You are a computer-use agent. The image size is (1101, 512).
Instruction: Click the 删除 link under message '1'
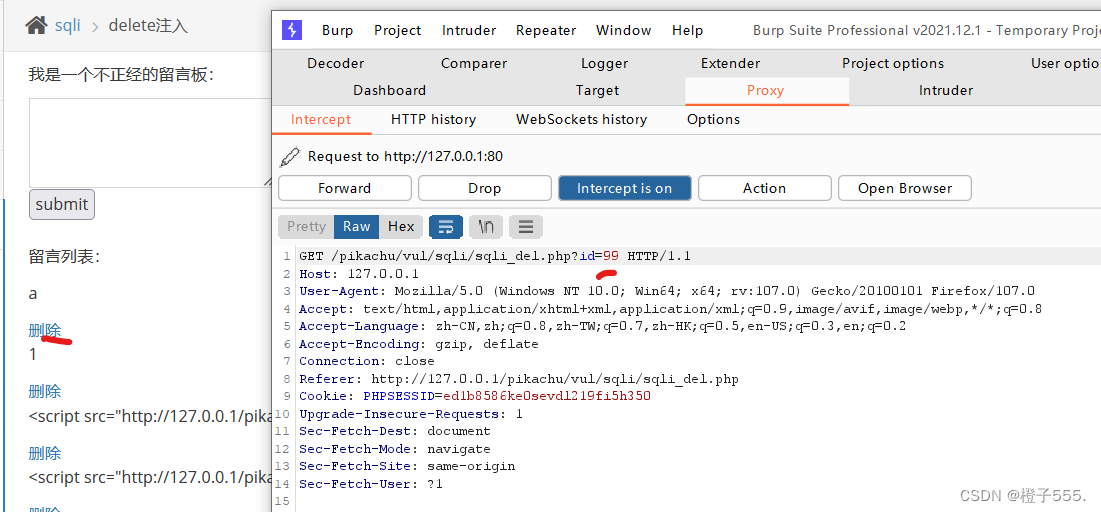point(45,391)
